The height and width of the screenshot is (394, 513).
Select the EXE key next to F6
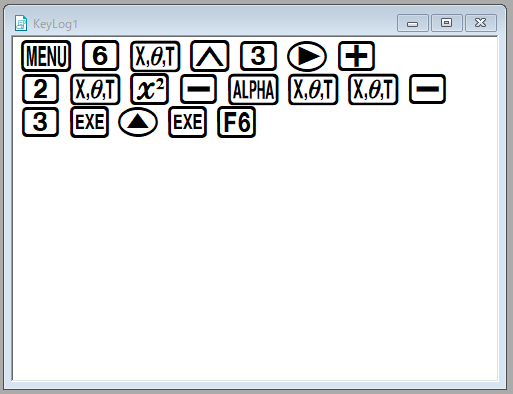[187, 122]
